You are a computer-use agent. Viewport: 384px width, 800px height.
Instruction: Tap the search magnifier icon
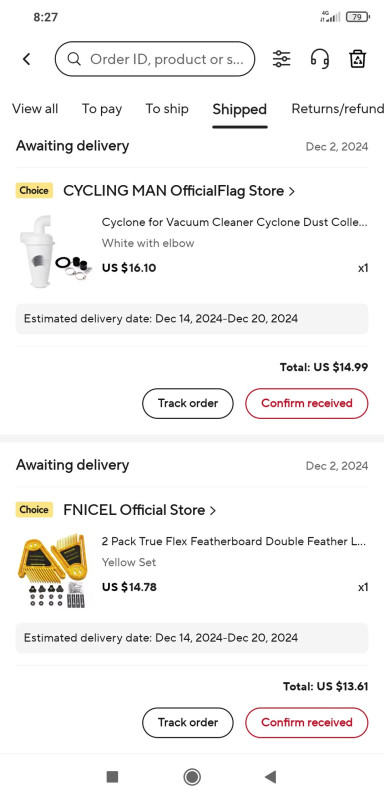click(x=74, y=59)
